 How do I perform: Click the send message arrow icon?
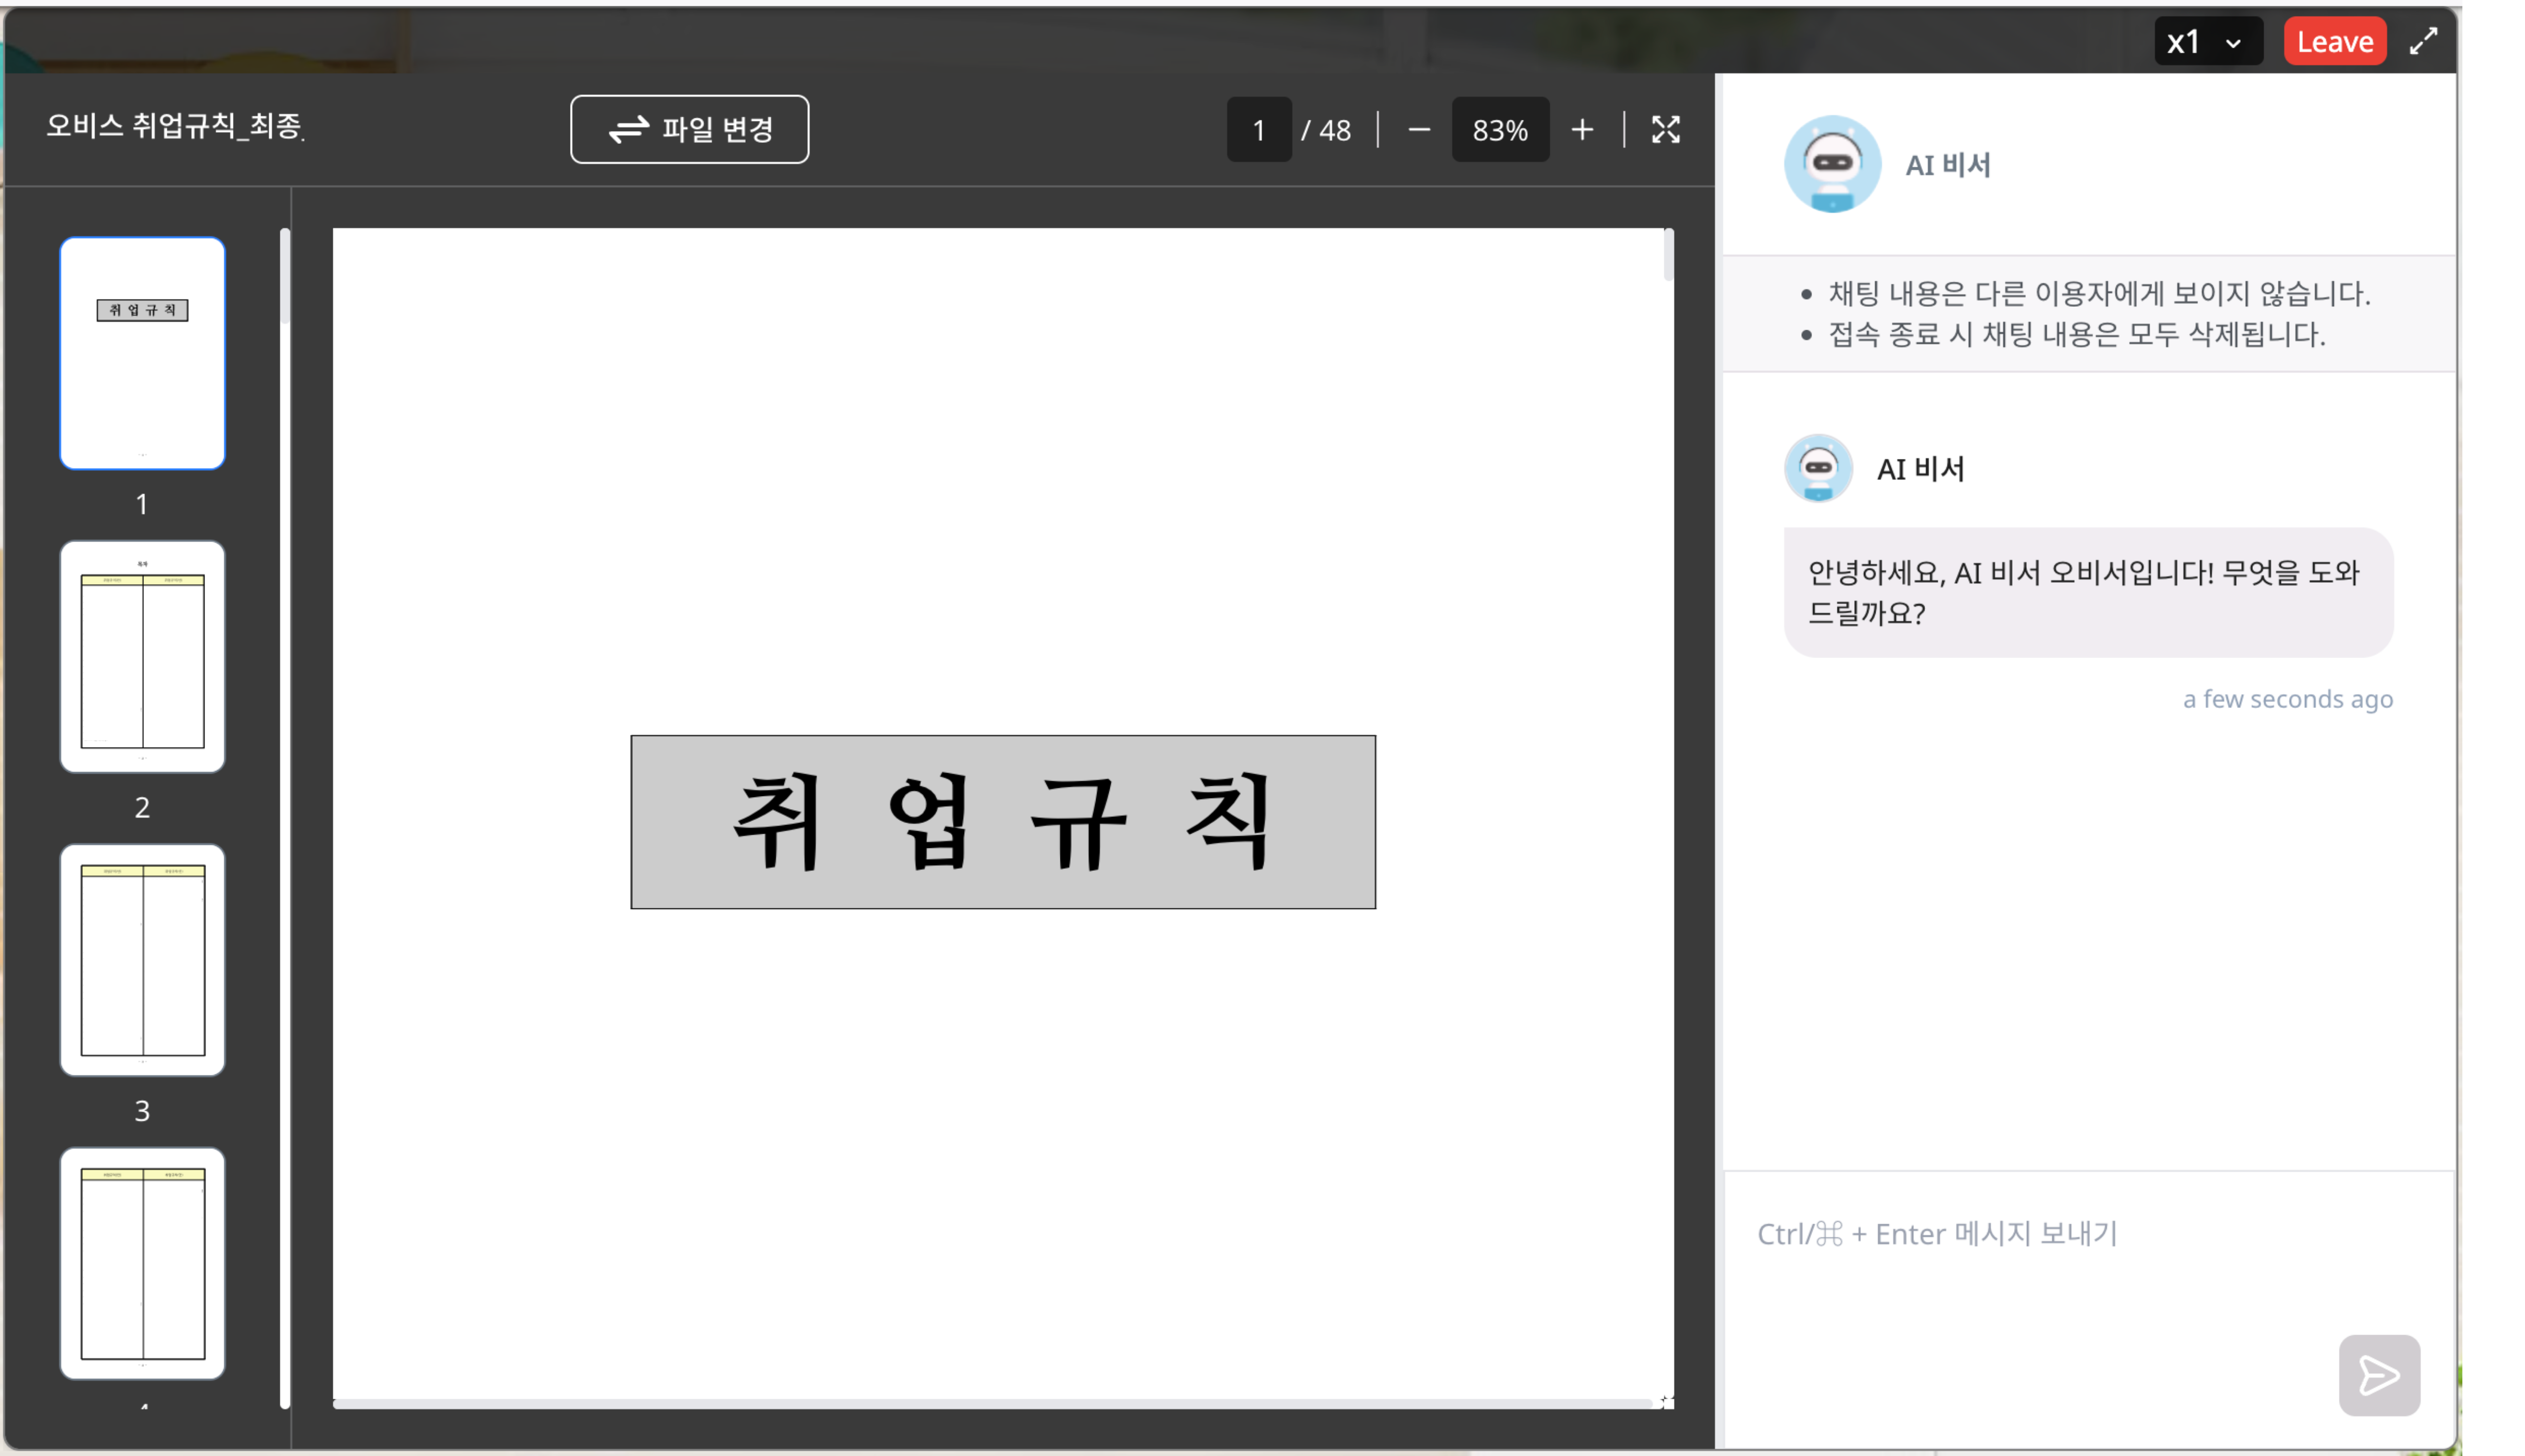point(2379,1374)
